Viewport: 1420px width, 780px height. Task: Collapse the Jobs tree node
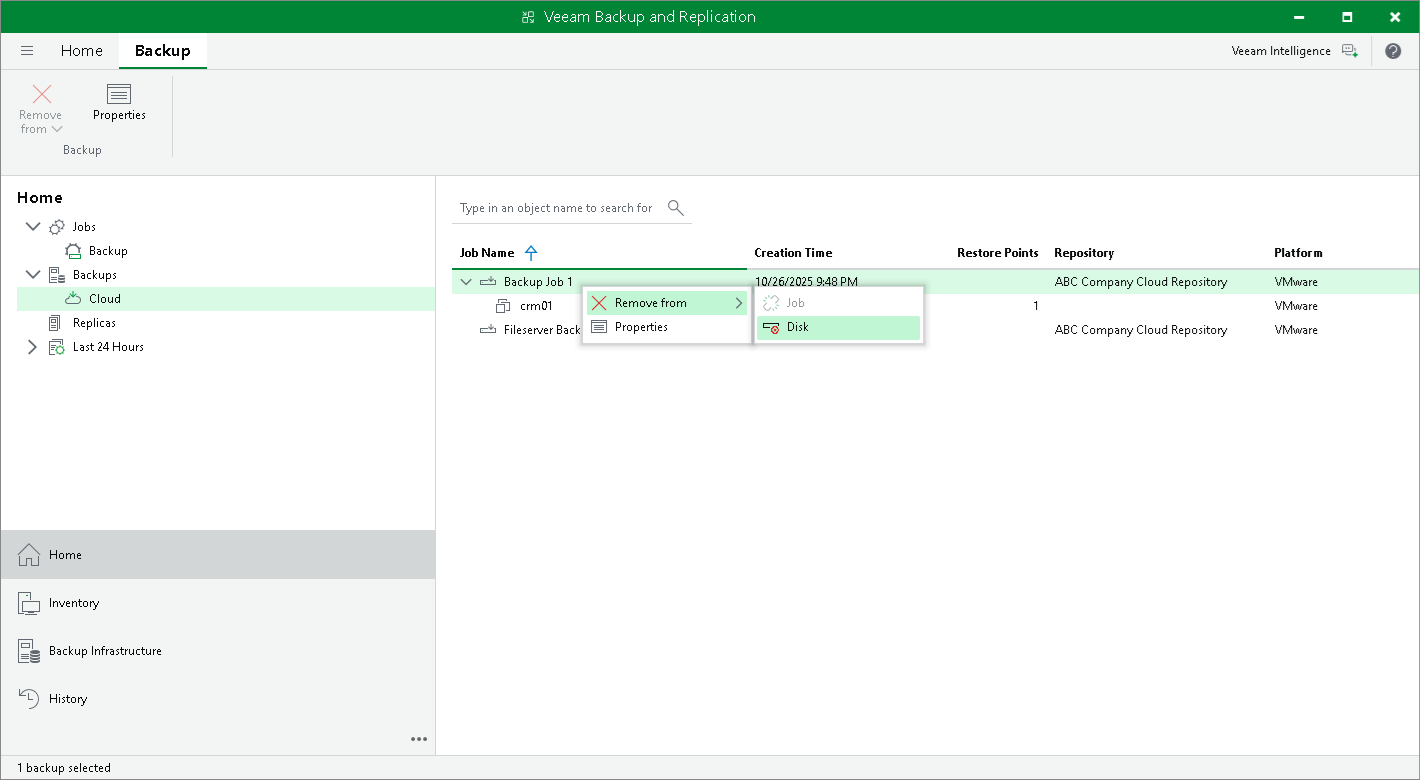tap(33, 227)
